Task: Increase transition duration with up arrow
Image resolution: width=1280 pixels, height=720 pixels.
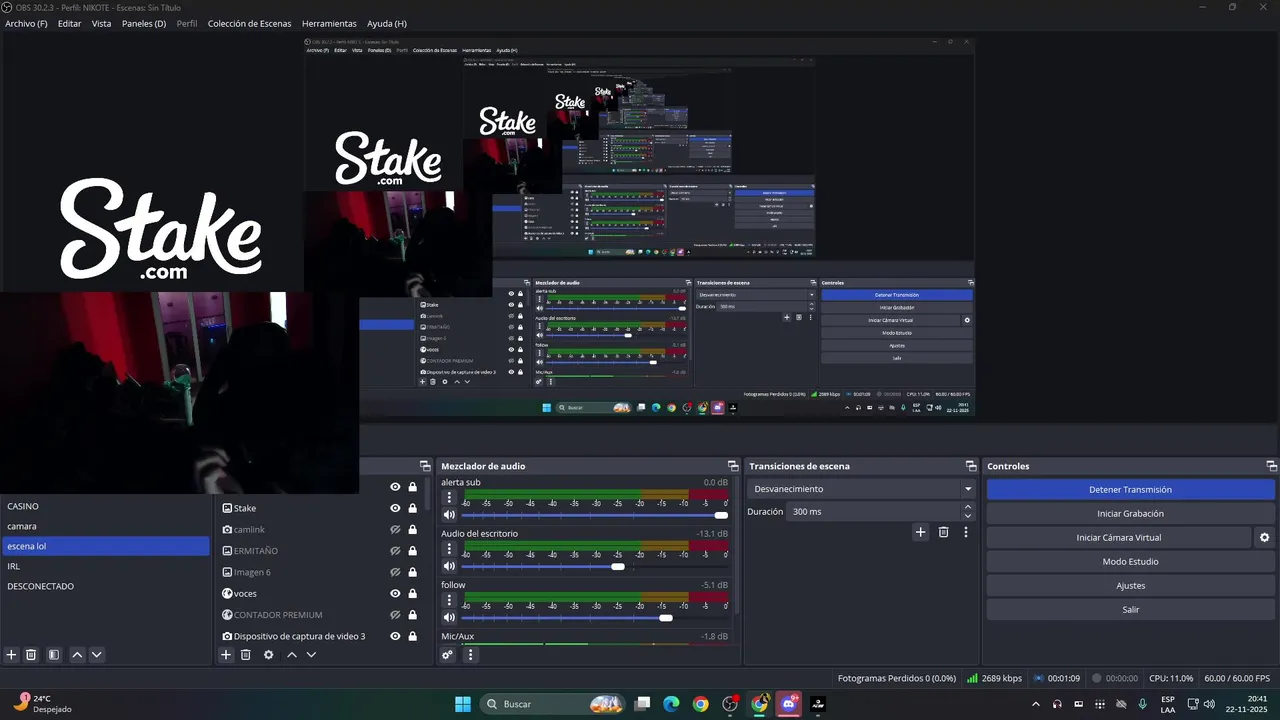Action: click(x=968, y=507)
